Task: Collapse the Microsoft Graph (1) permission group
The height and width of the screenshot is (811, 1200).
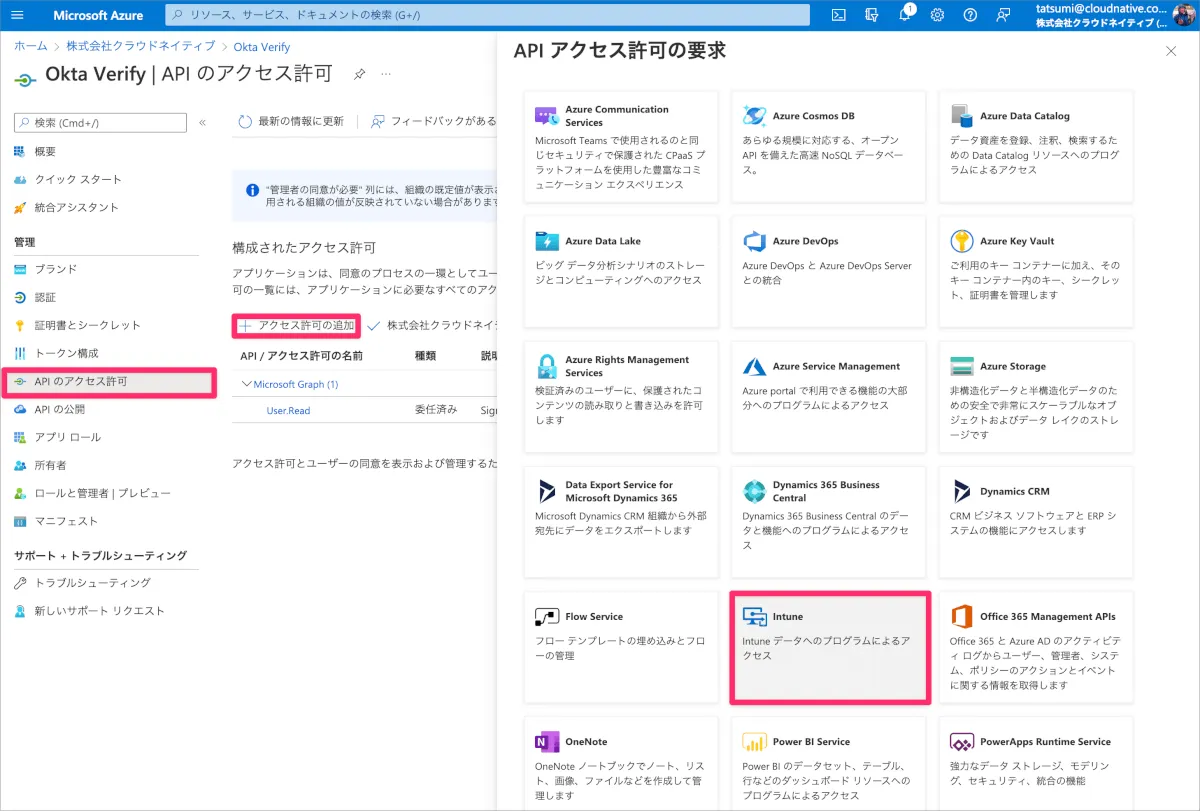Action: pyautogui.click(x=247, y=384)
